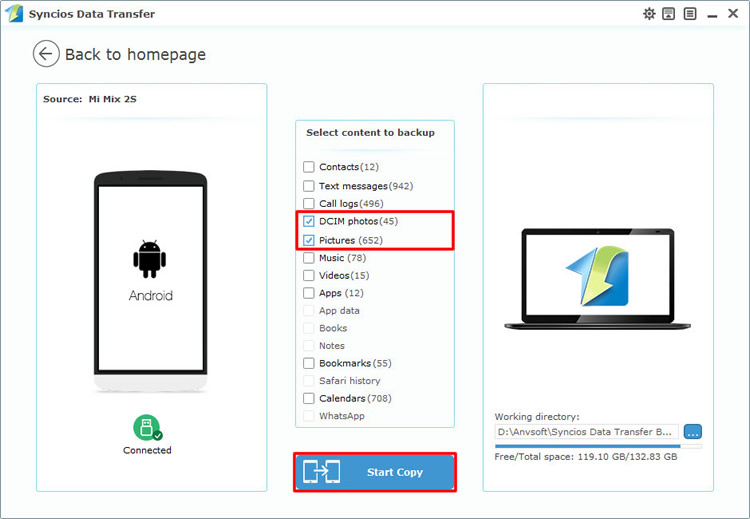Check the Bookmarks(55) checkbox

point(309,363)
